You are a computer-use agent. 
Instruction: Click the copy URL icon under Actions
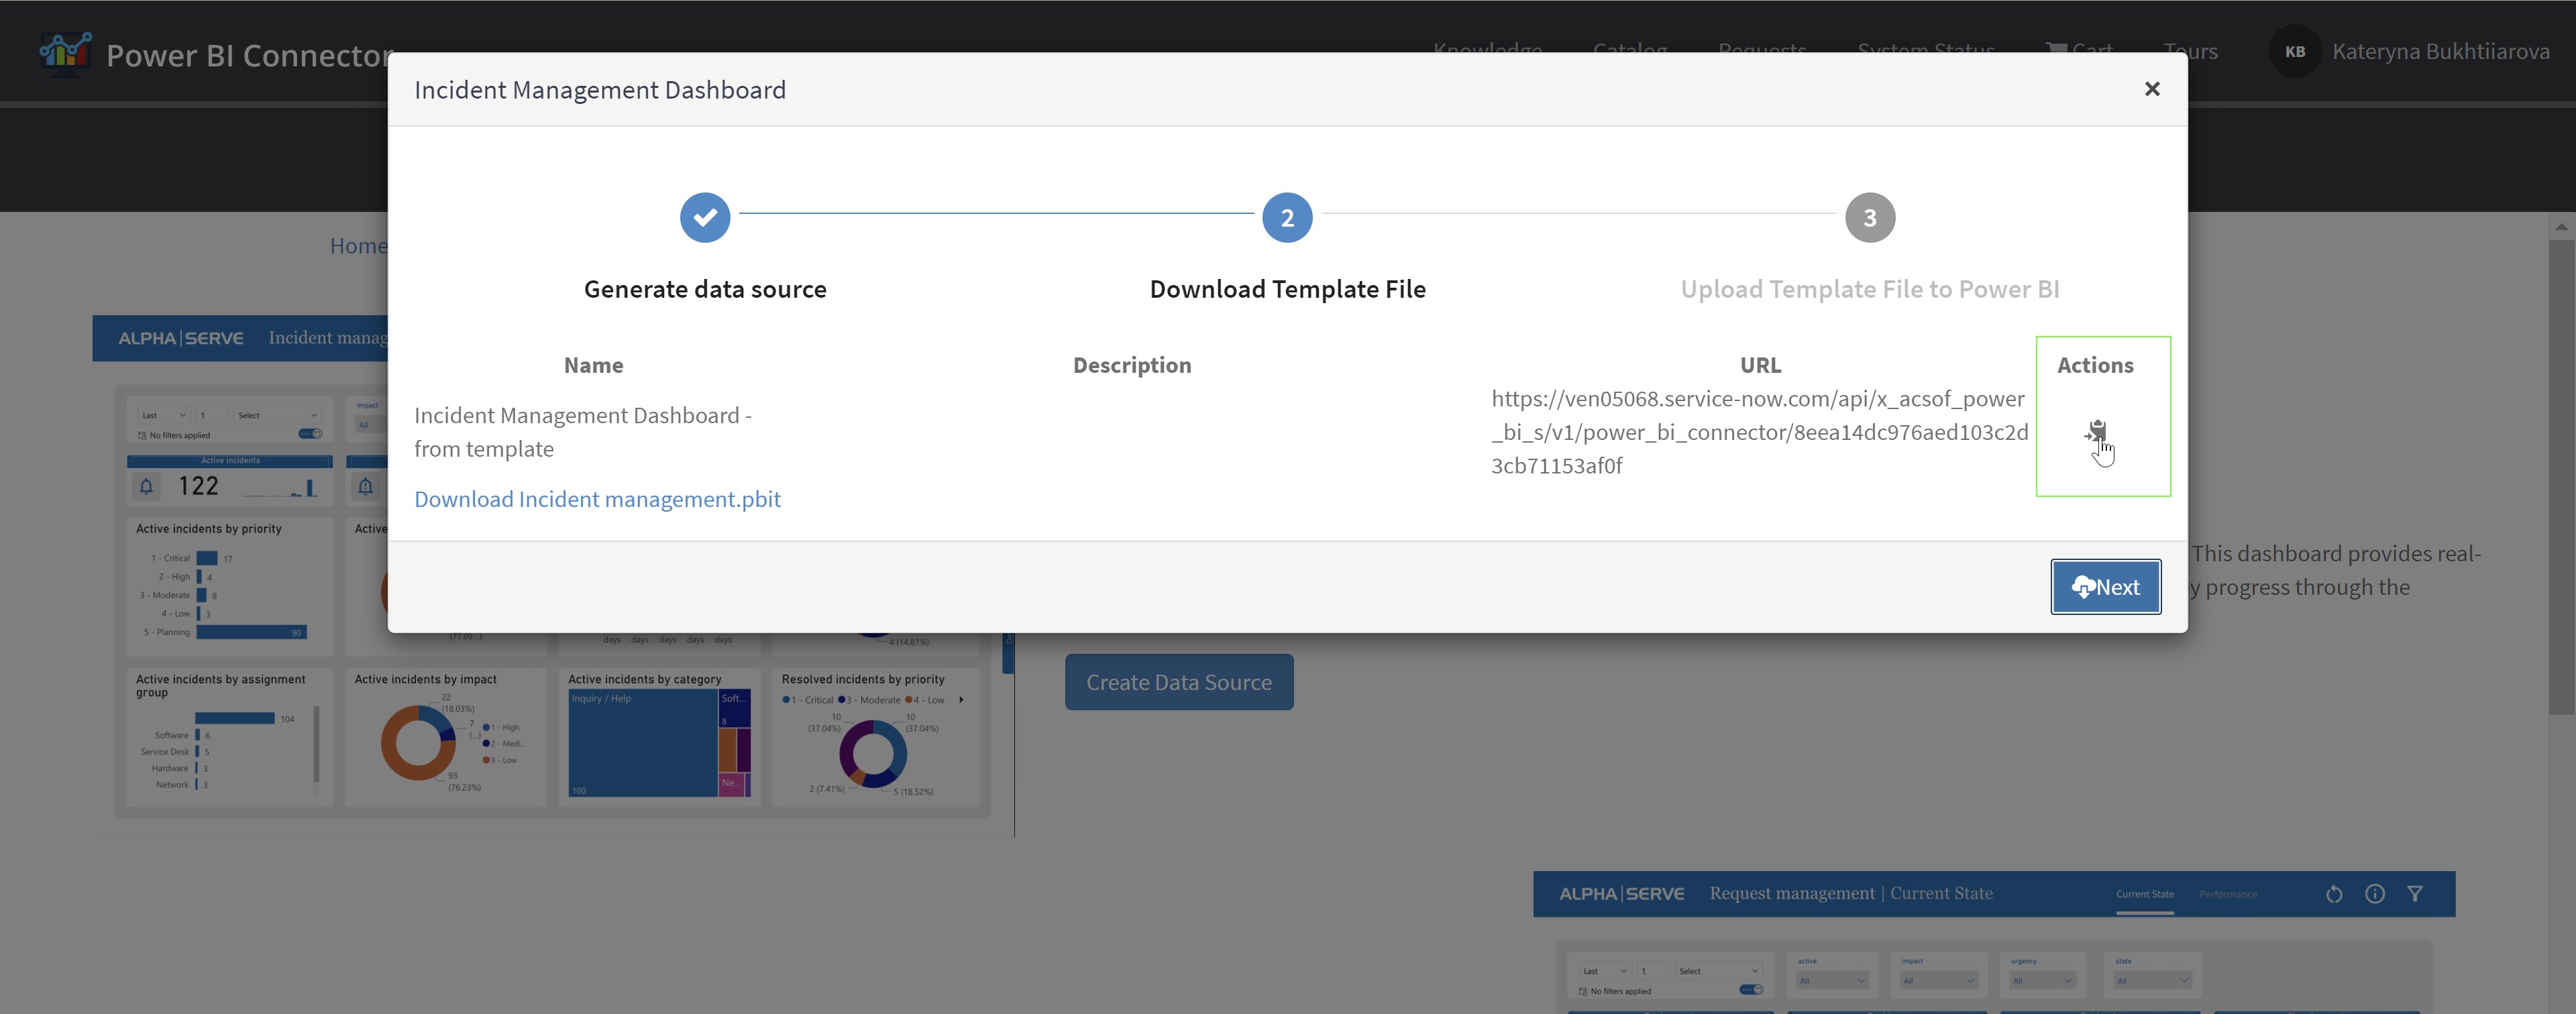(2096, 431)
